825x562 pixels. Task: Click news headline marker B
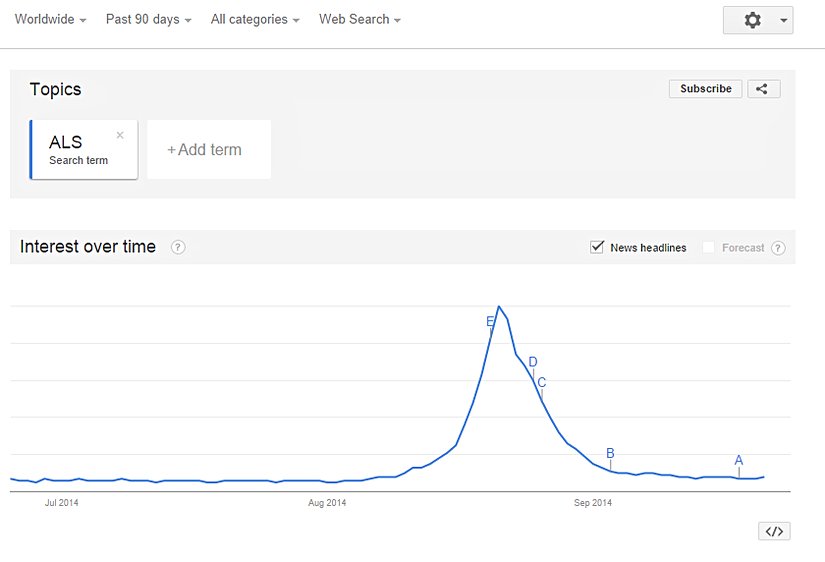point(610,453)
